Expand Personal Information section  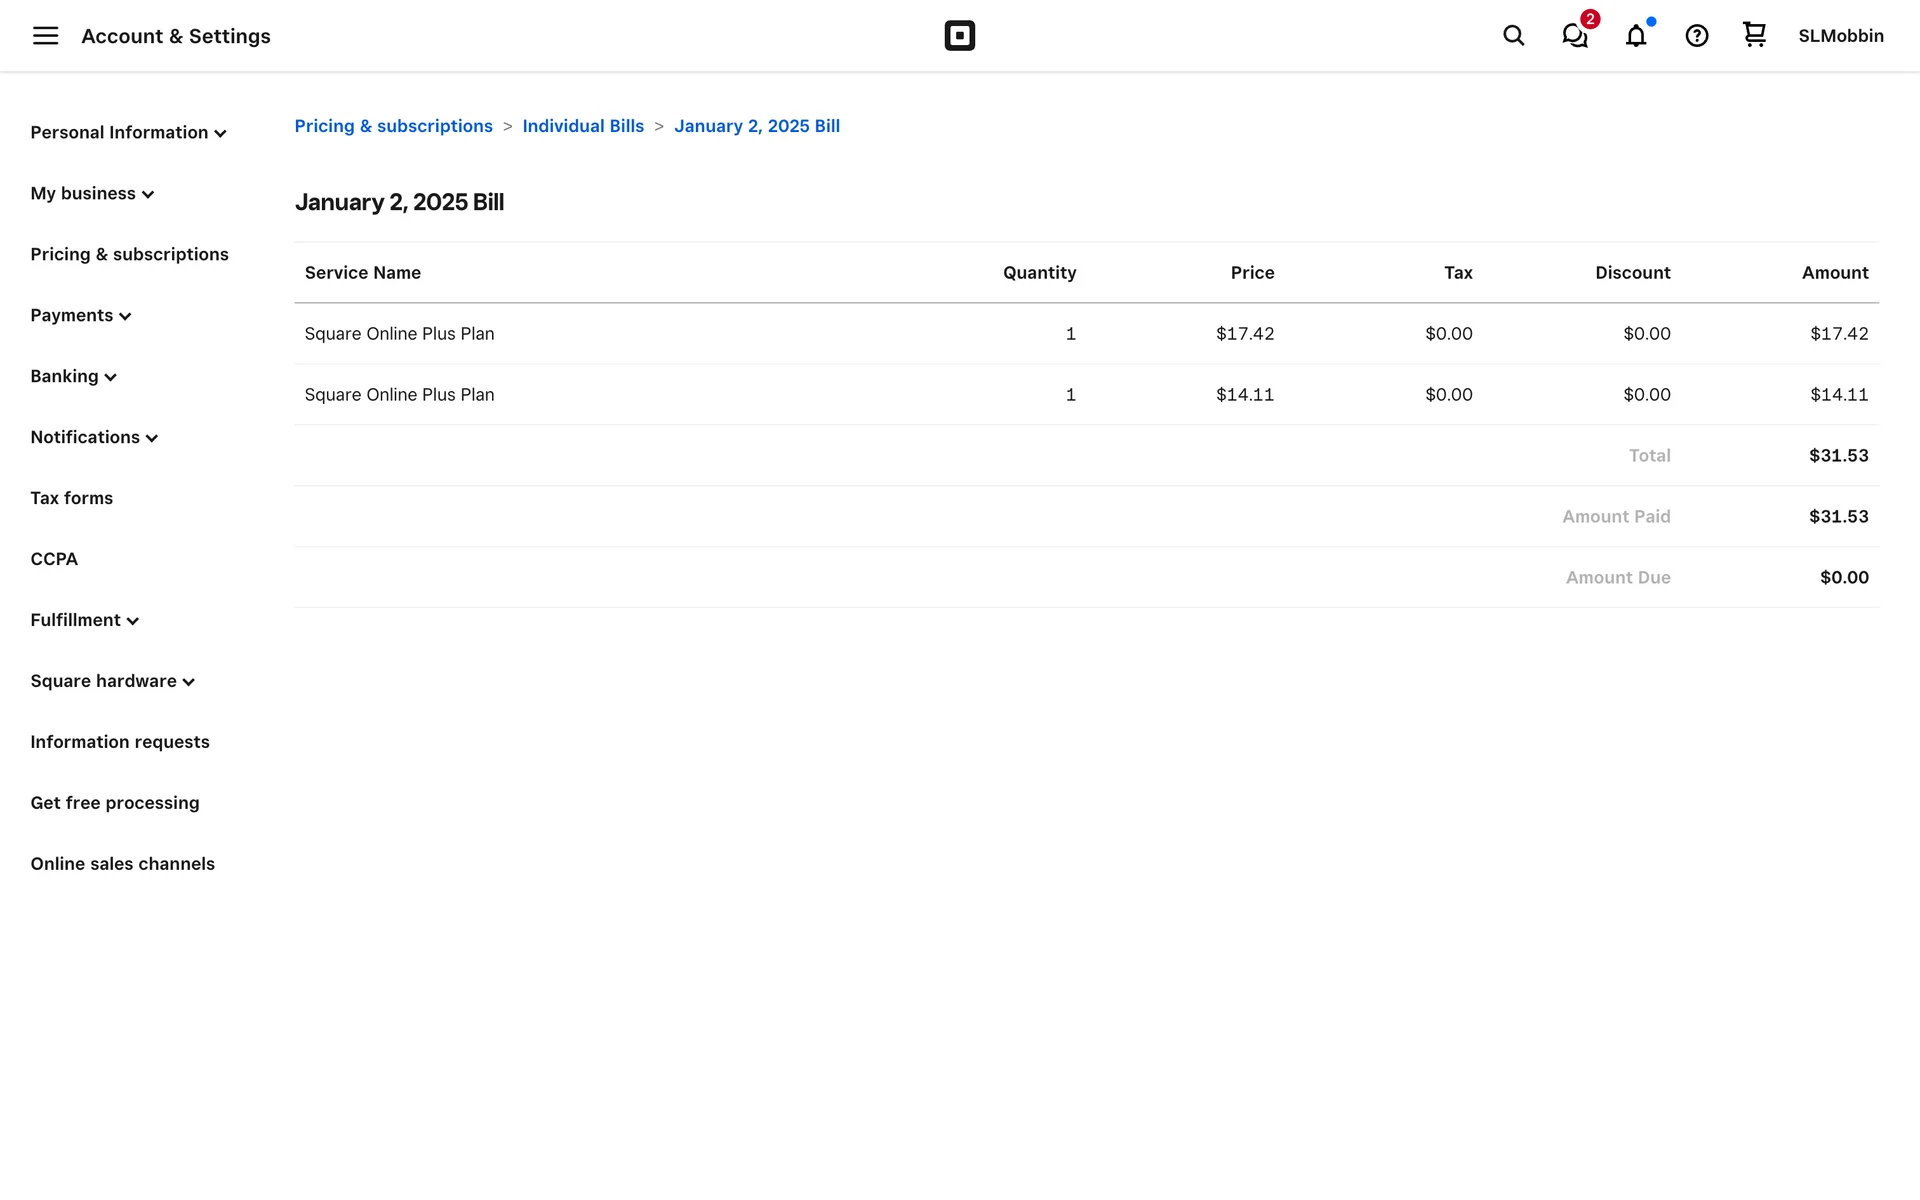click(x=128, y=133)
